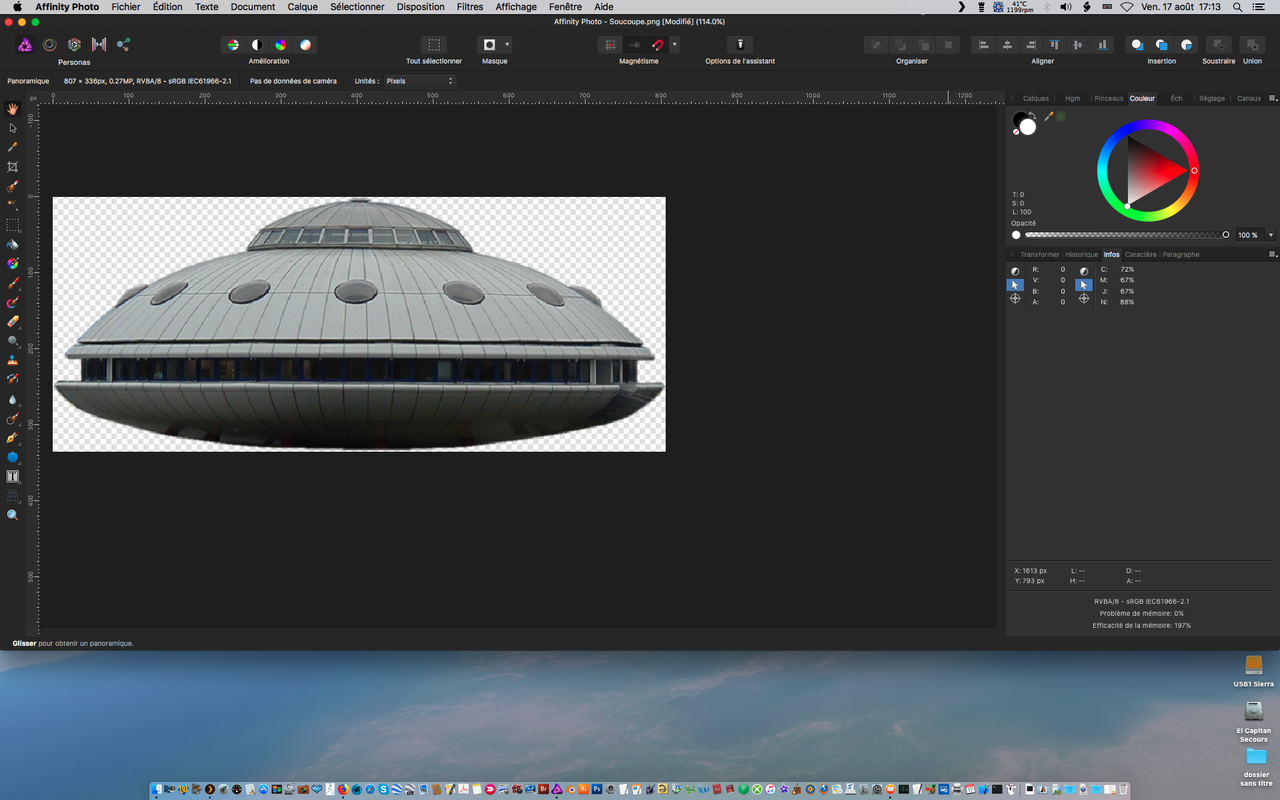Expand the Masque dropdown arrow
This screenshot has height=800, width=1280.
pos(507,45)
